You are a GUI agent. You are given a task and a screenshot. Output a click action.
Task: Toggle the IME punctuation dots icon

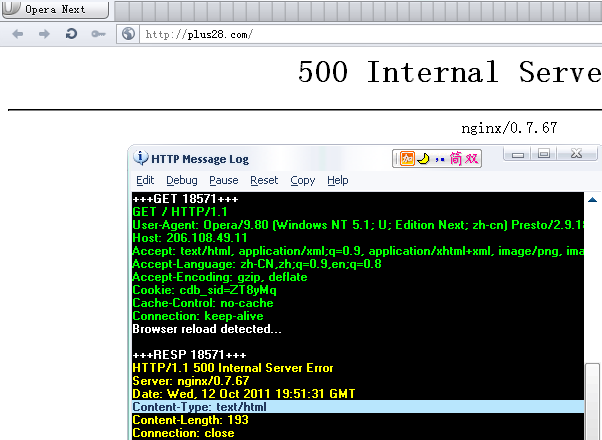(440, 159)
